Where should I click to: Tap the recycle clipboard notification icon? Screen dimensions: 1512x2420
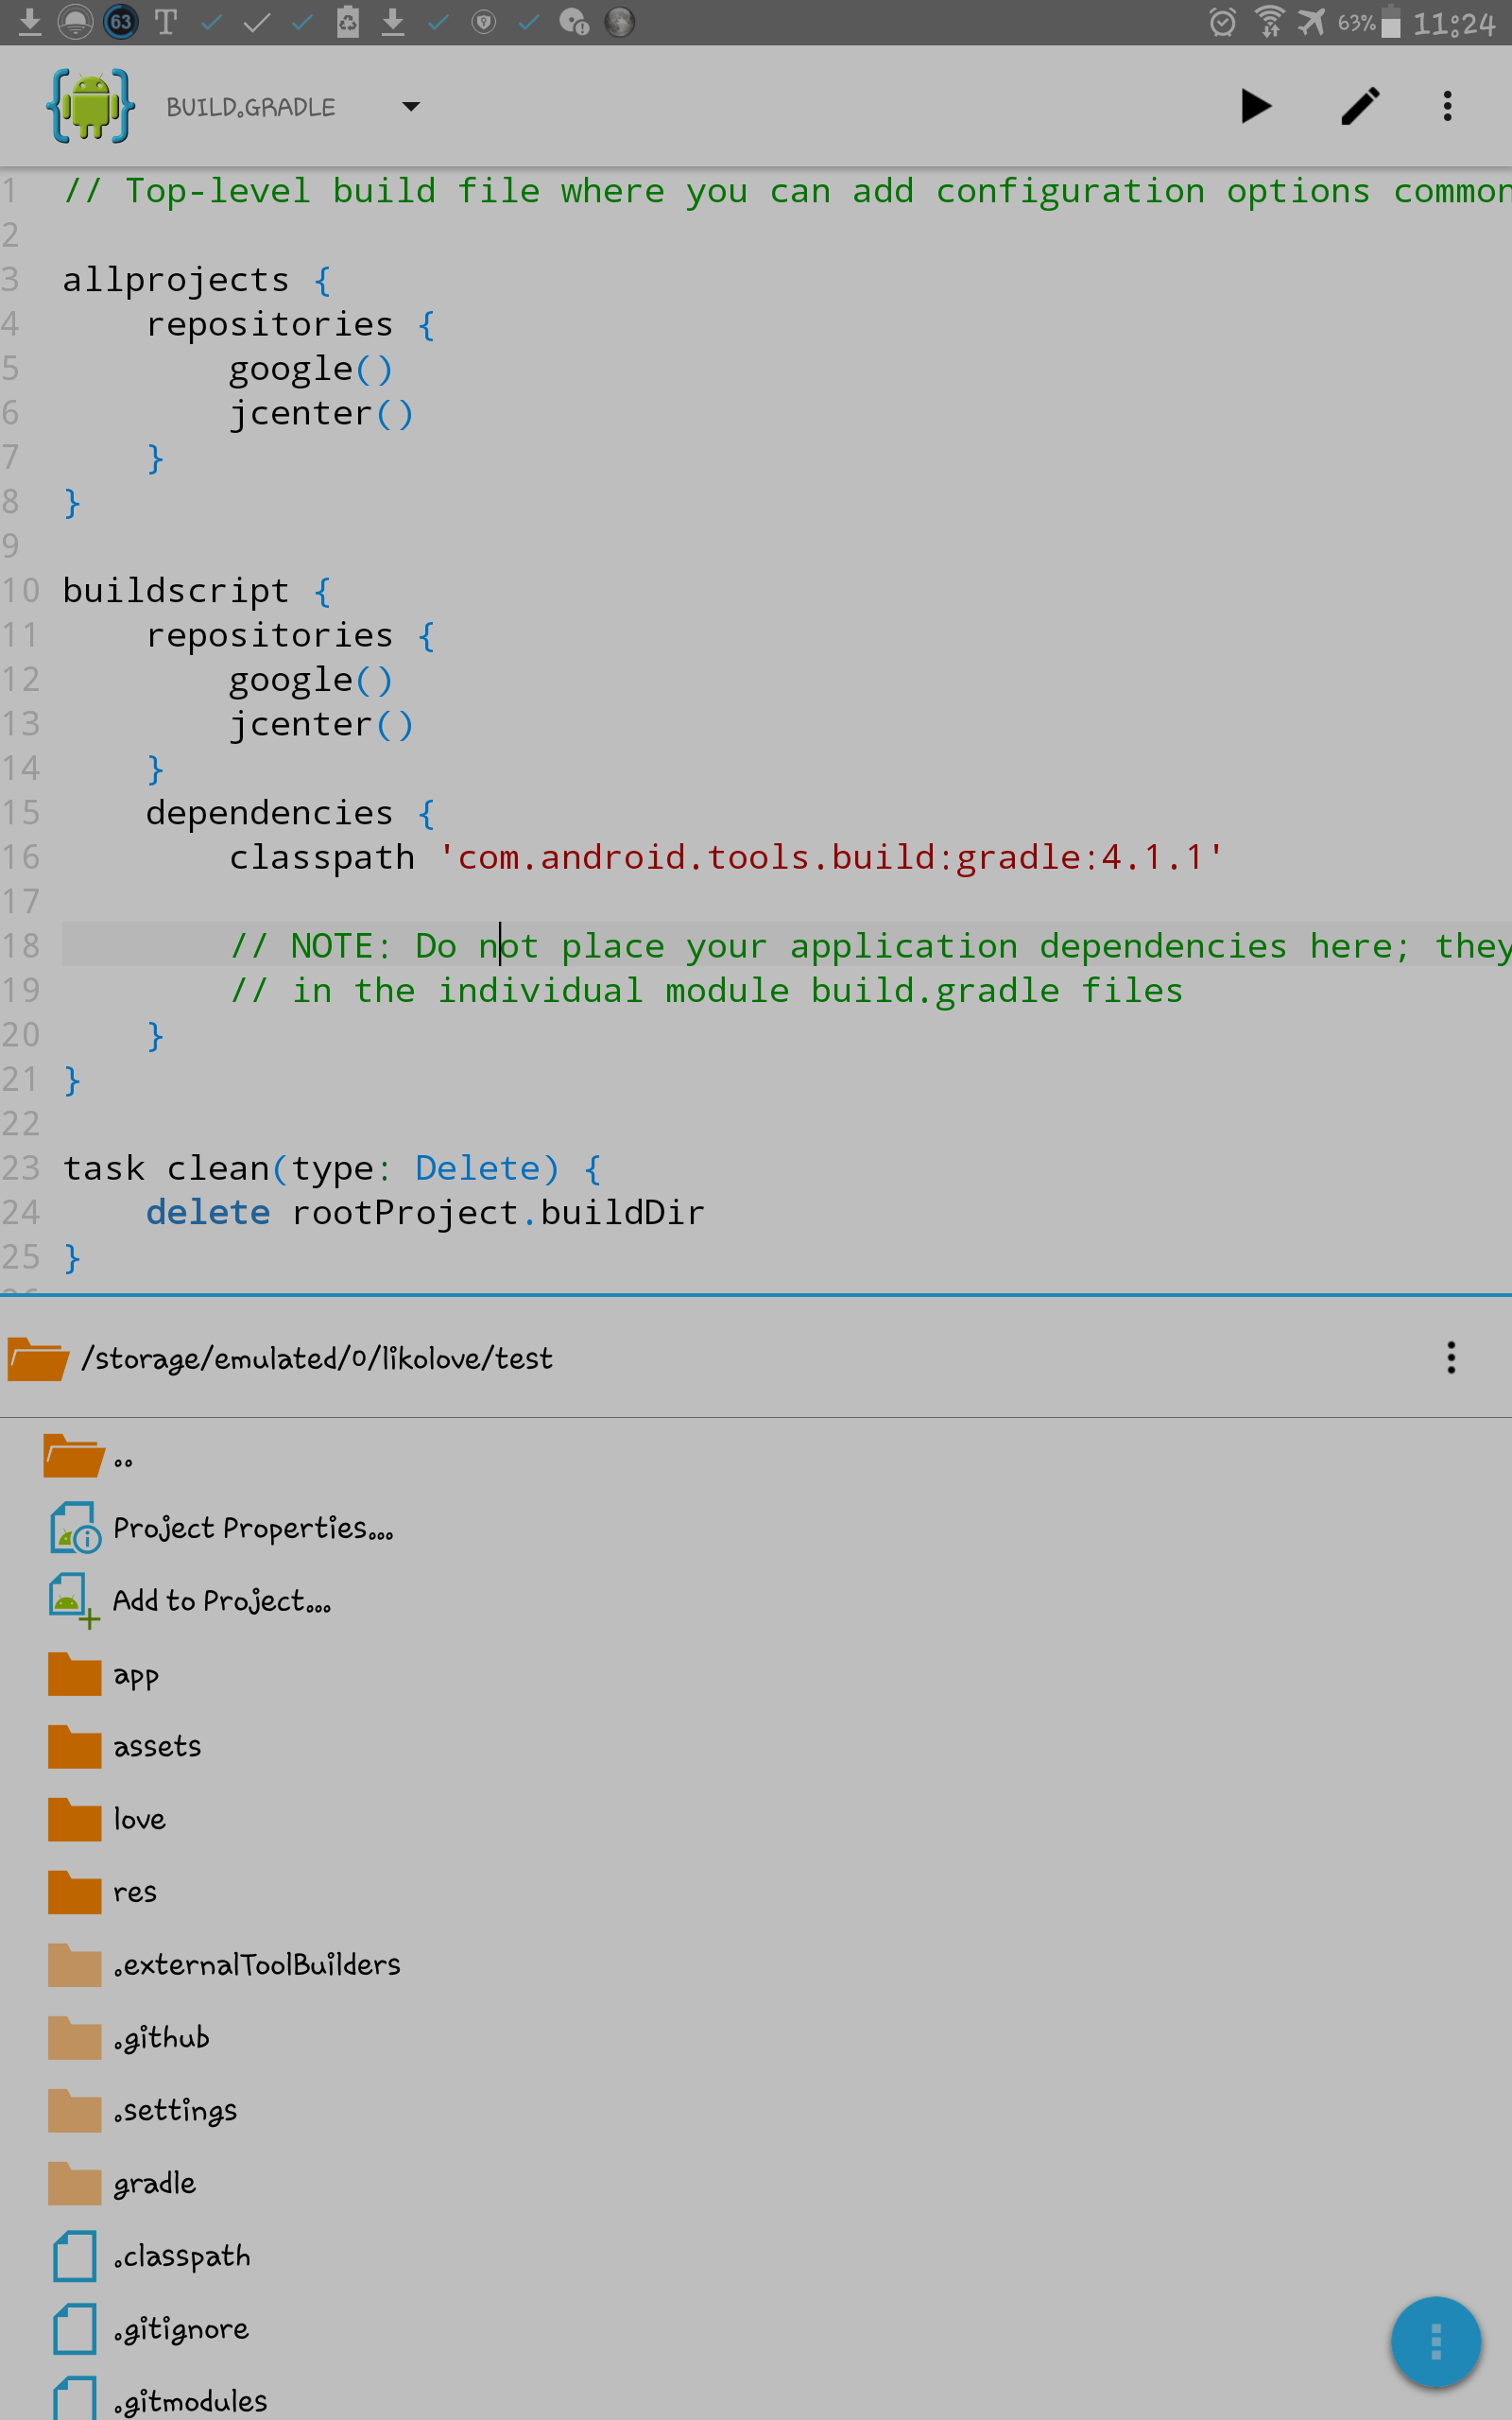348,22
